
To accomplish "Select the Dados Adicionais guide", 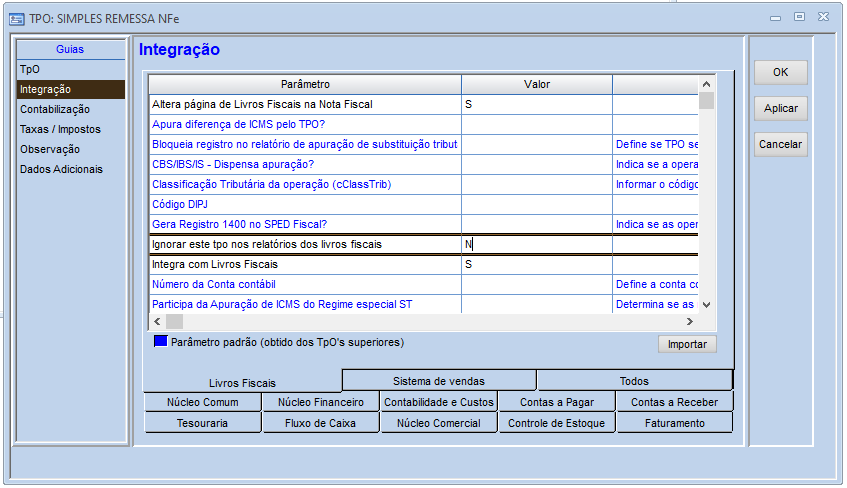I will [61, 169].
